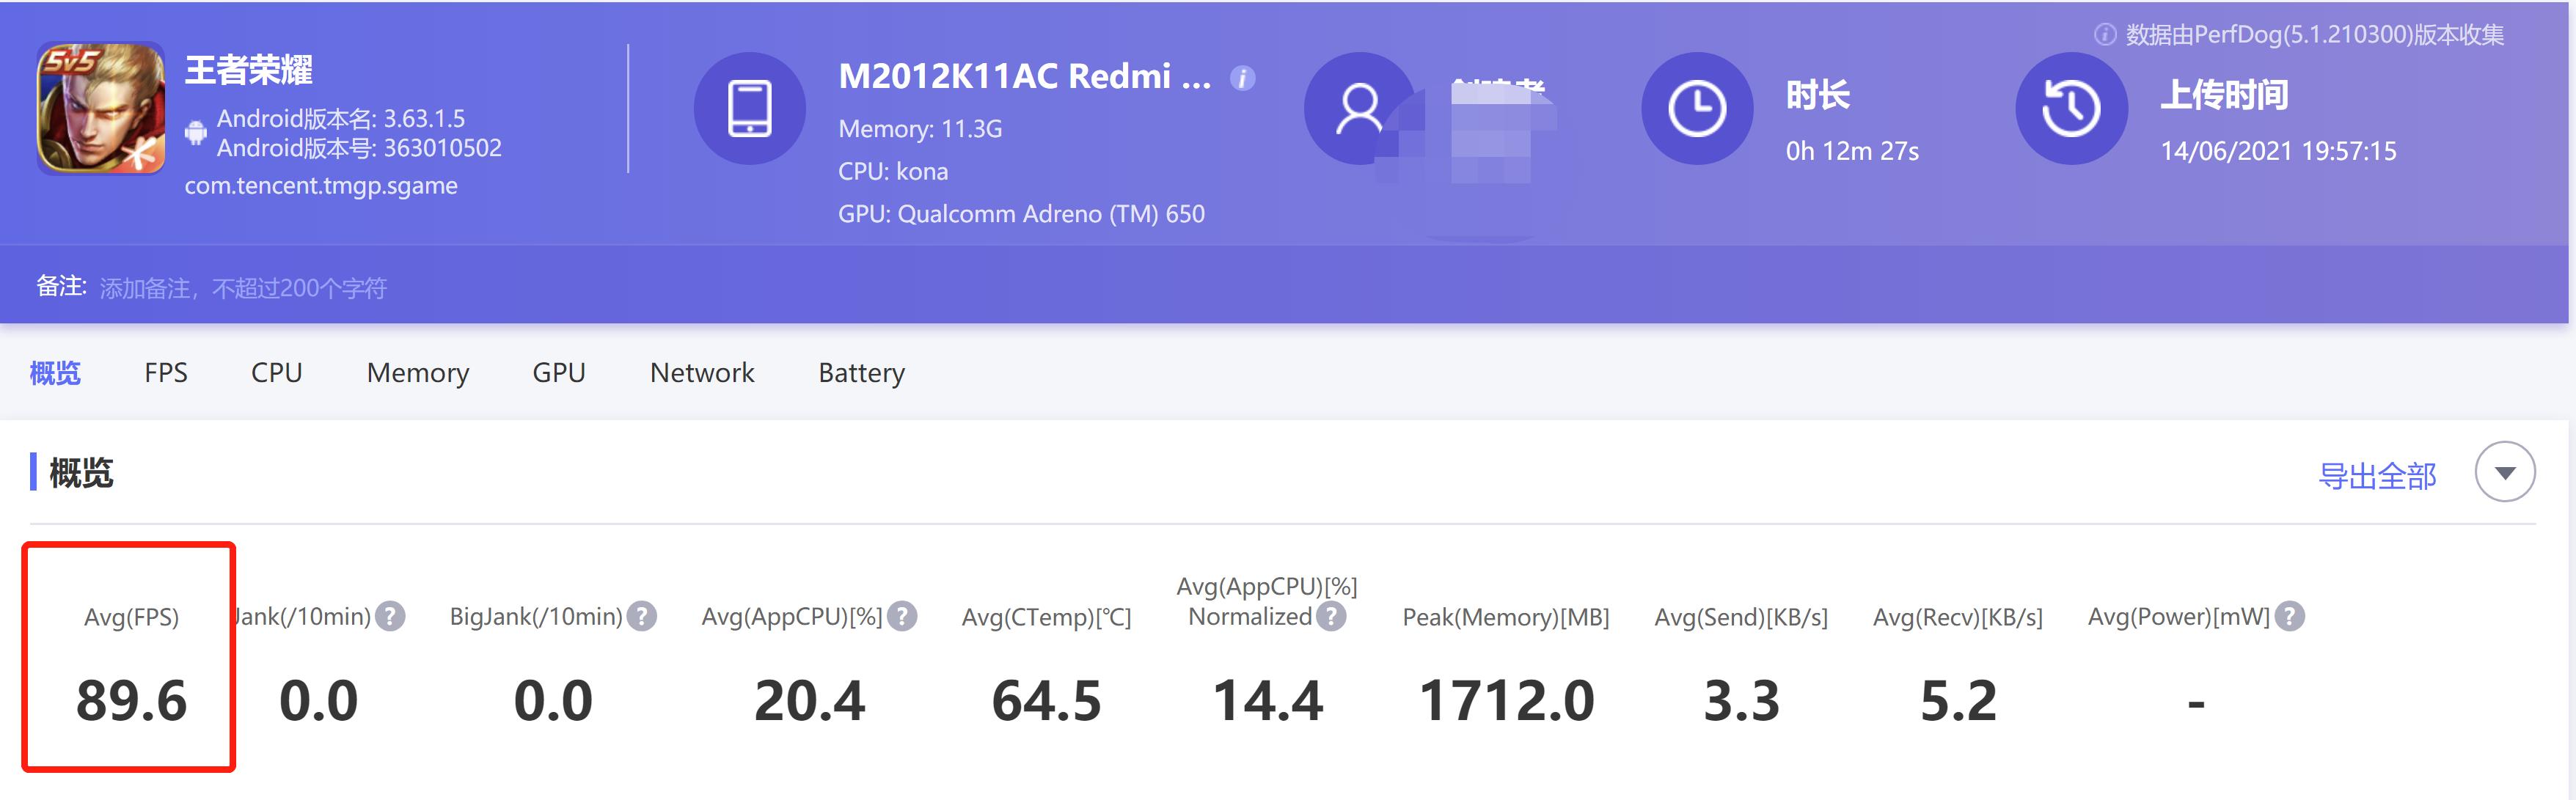Open help for Avg(AppCPU) Normalized
Screen dimensions: 2576x800
coord(1330,617)
